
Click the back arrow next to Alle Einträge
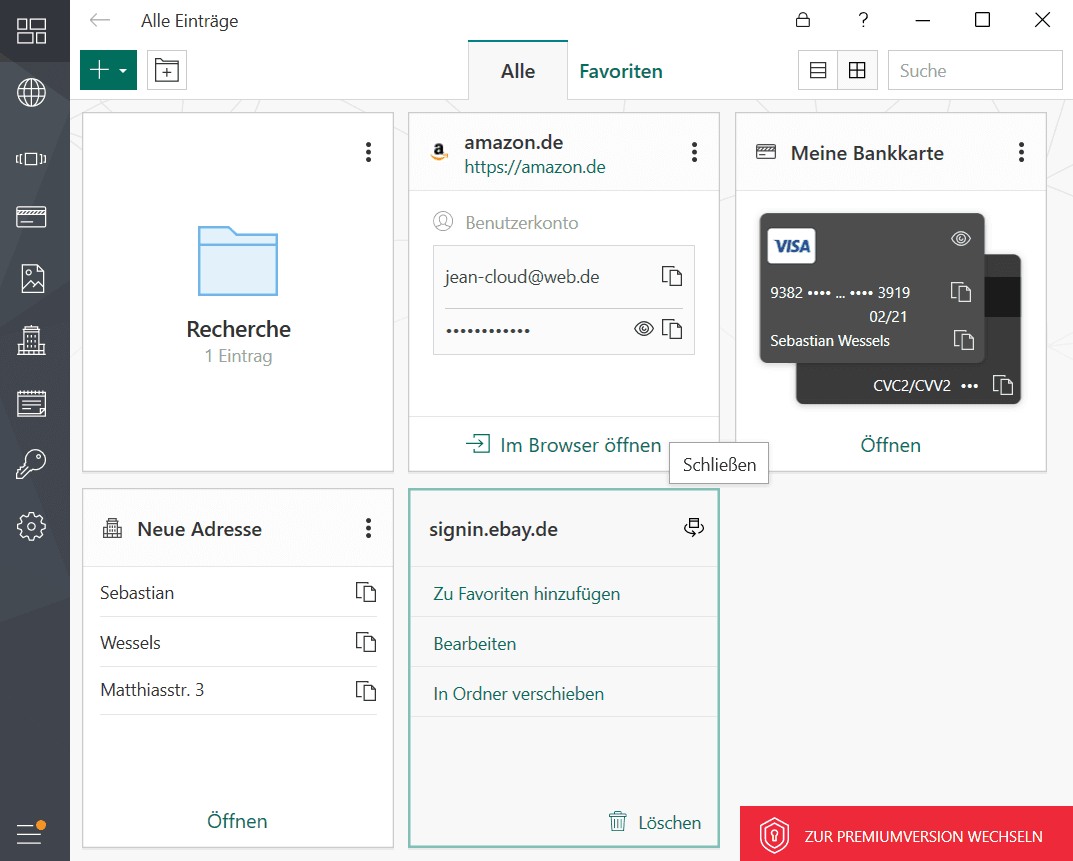100,21
